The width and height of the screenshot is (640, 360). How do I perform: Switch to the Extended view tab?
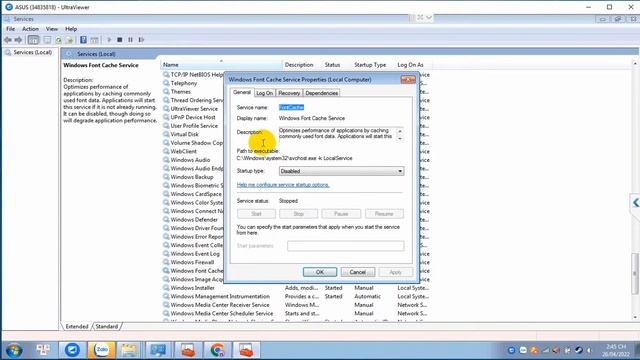pyautogui.click(x=77, y=327)
